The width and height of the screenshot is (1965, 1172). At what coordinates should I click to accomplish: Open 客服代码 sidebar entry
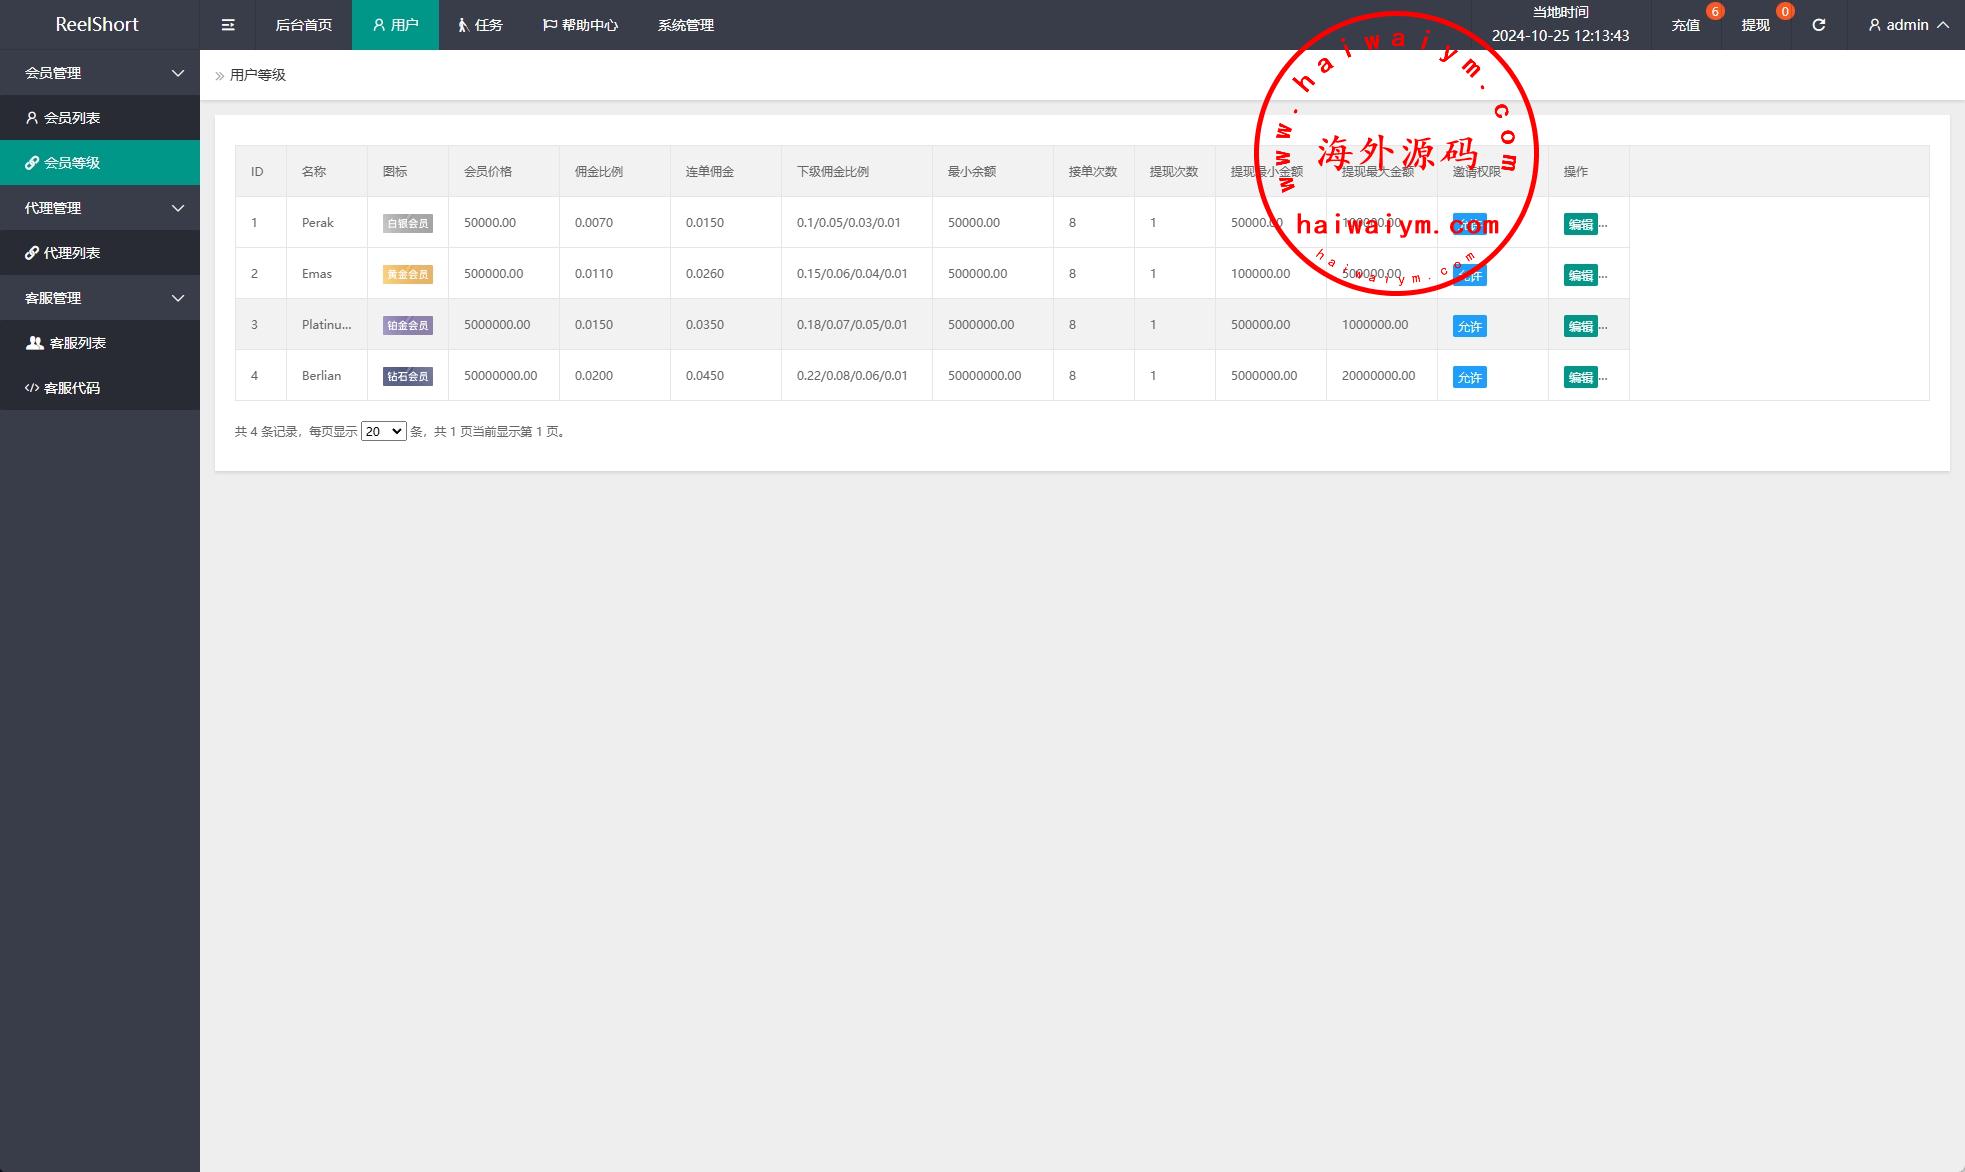[x=71, y=388]
